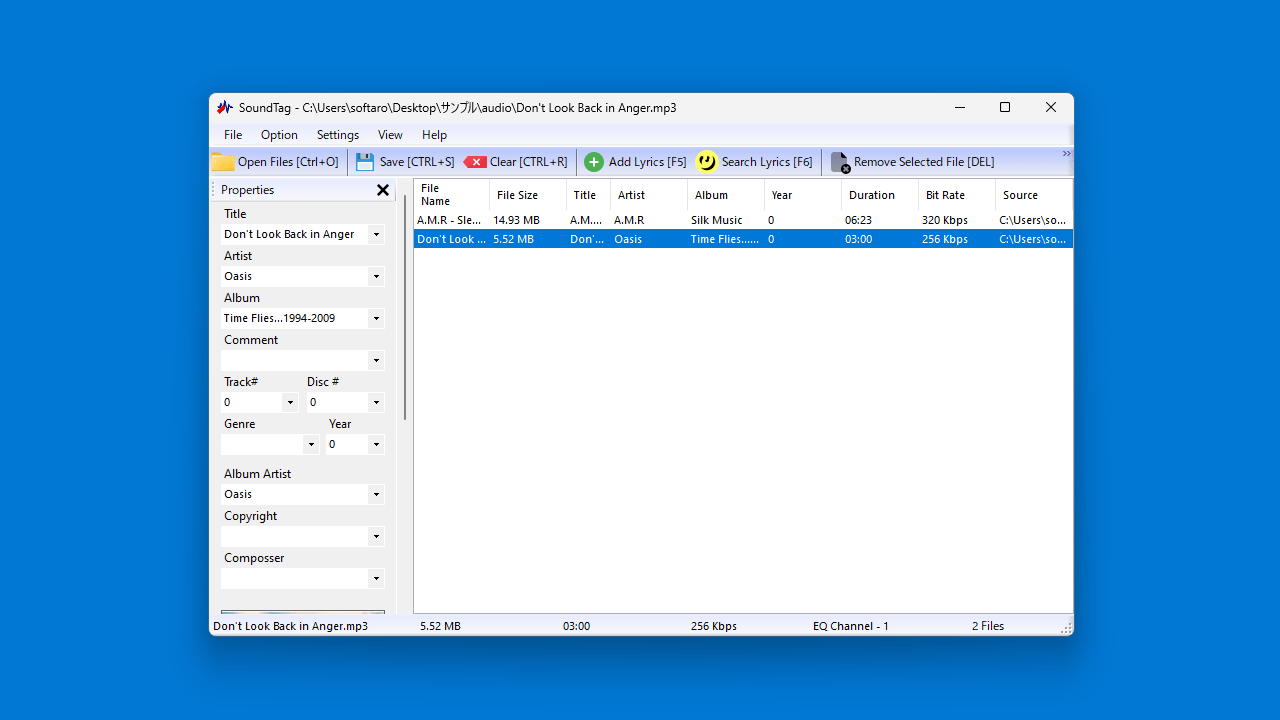This screenshot has height=720, width=1280.
Task: Click the Time Flies... album cell in list
Action: click(725, 239)
